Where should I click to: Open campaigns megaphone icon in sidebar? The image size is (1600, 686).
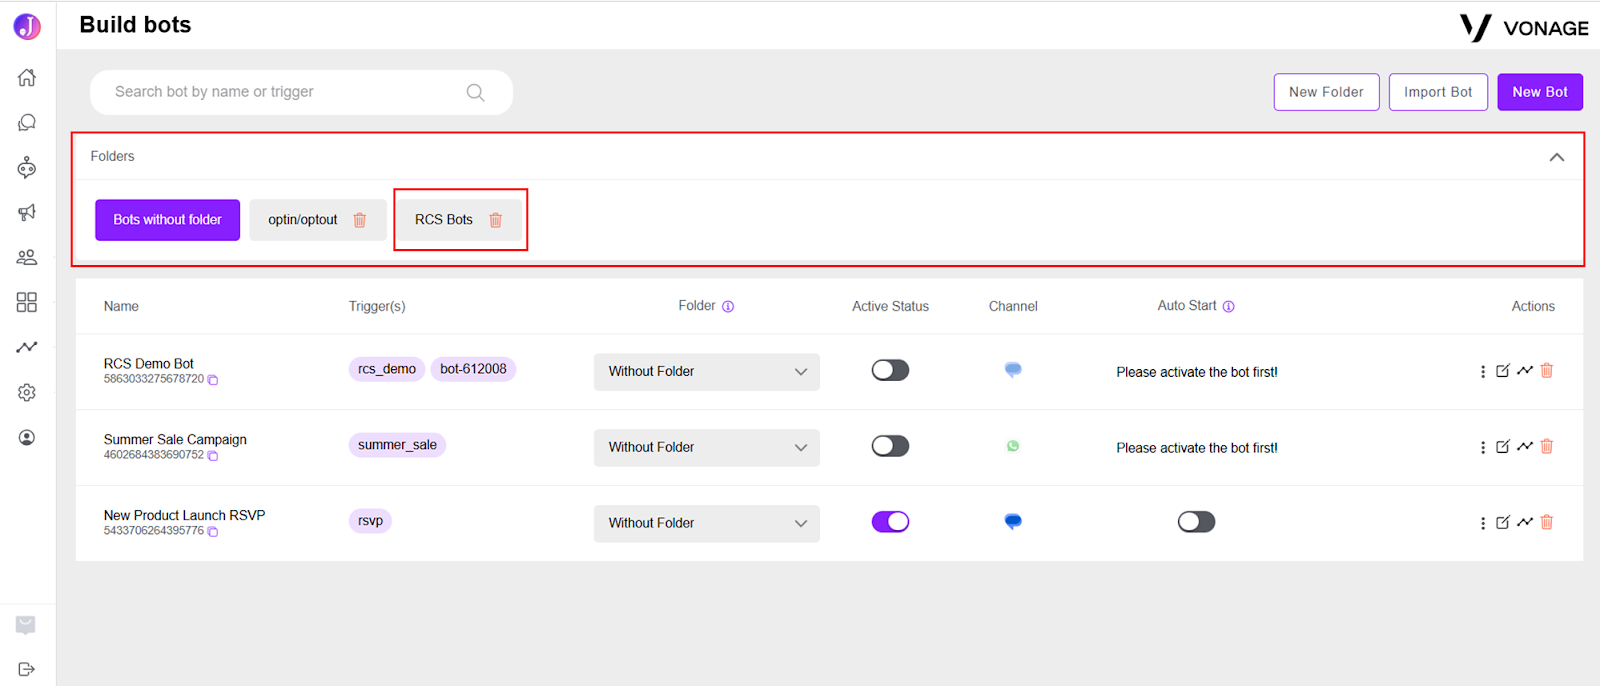point(27,212)
